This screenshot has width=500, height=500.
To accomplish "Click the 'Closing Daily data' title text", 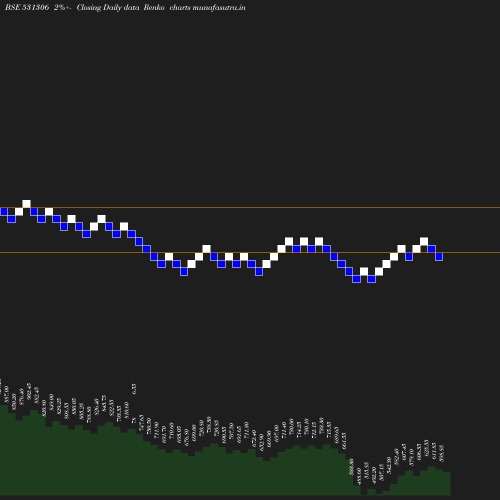I will tap(108, 8).
